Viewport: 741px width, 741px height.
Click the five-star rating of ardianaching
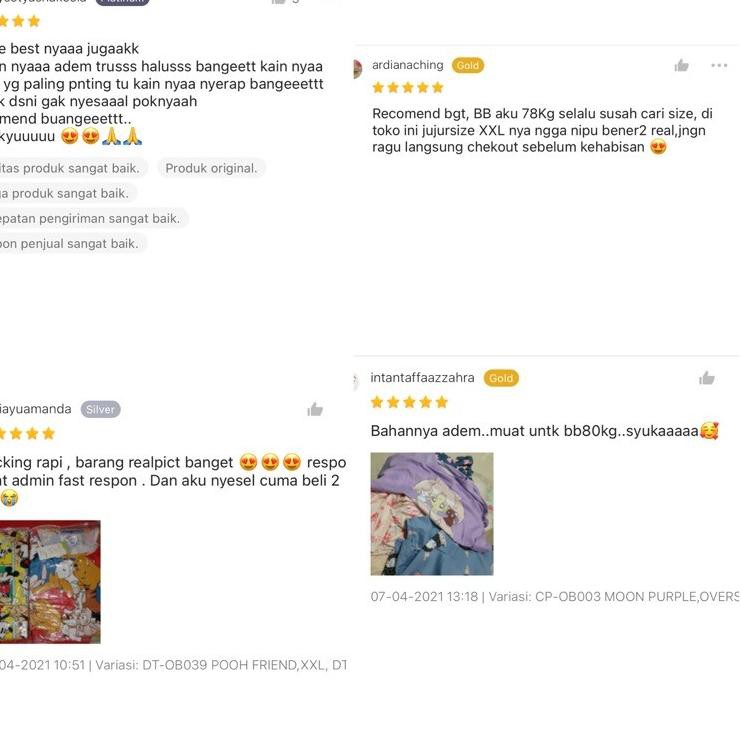pos(408,87)
